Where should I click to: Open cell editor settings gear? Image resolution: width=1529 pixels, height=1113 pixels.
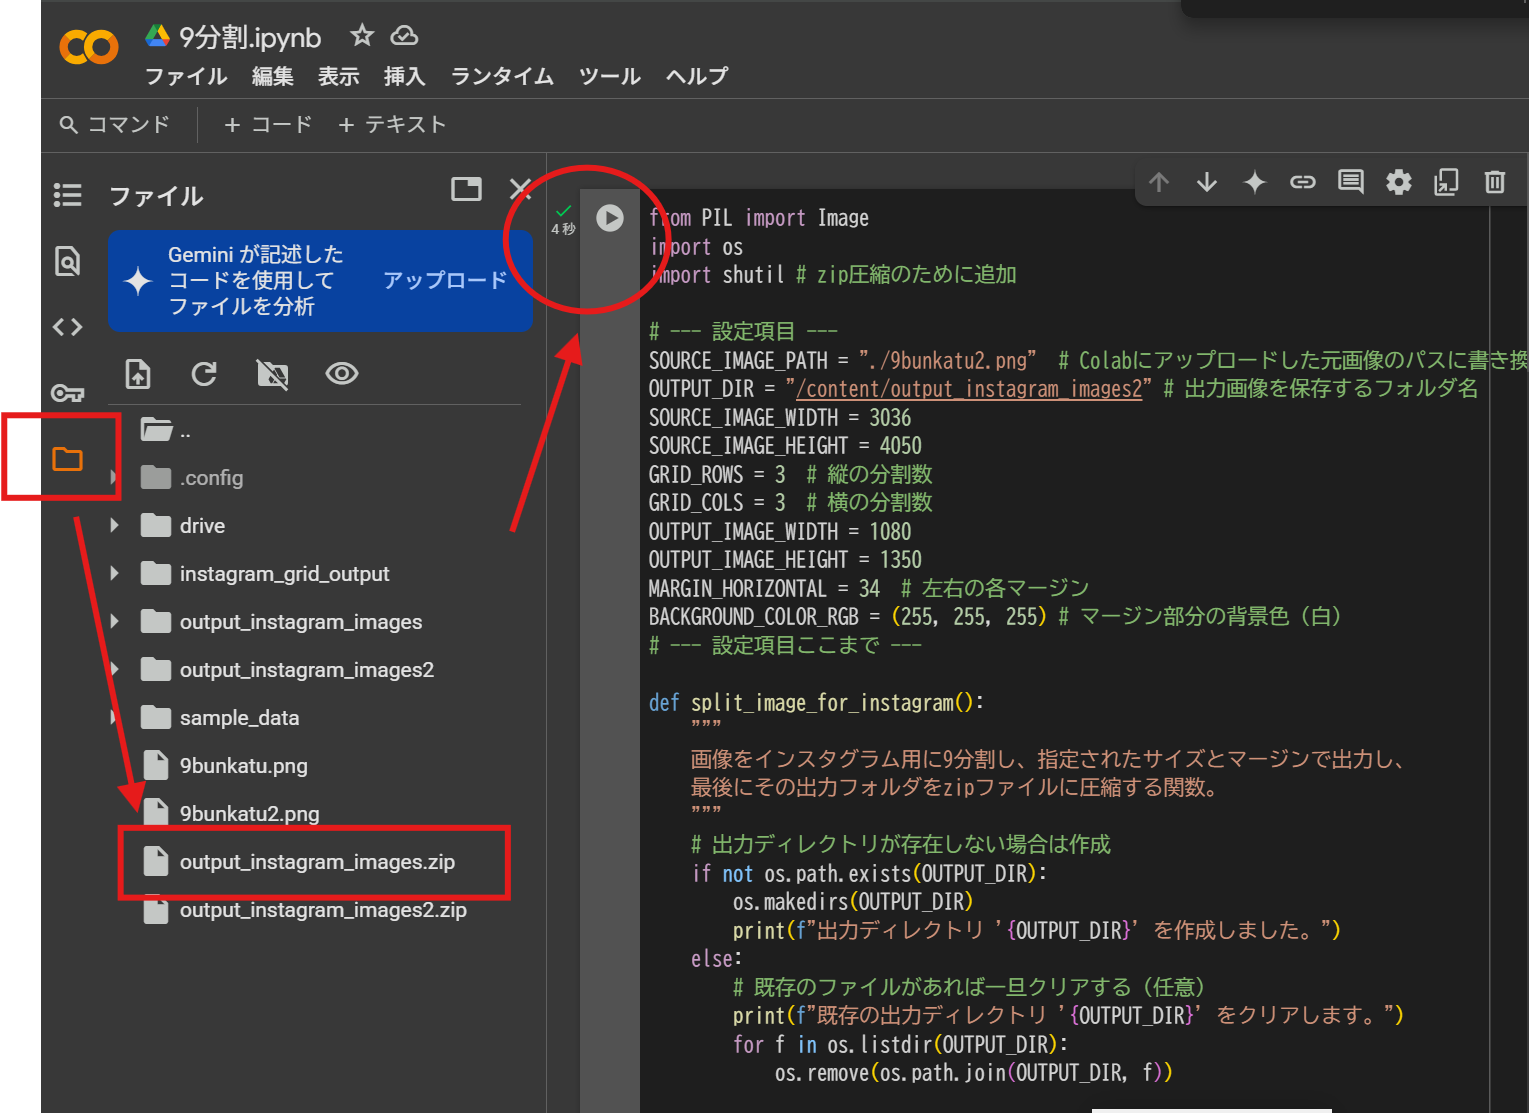(1399, 182)
